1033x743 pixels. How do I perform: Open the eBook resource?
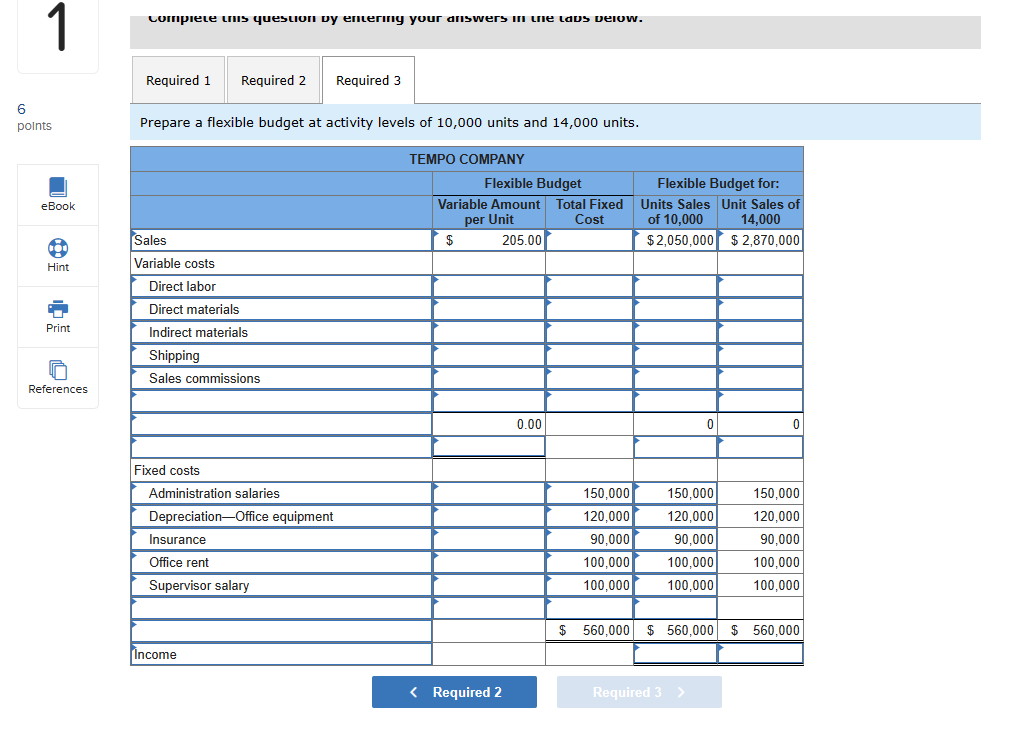pos(57,195)
